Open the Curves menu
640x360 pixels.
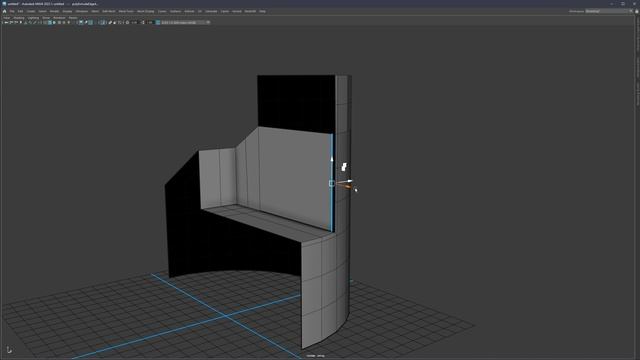click(162, 11)
